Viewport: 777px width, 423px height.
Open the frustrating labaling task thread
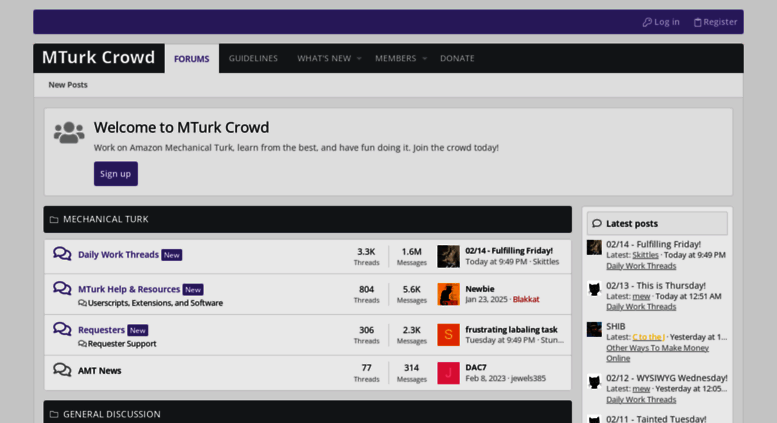511,329
